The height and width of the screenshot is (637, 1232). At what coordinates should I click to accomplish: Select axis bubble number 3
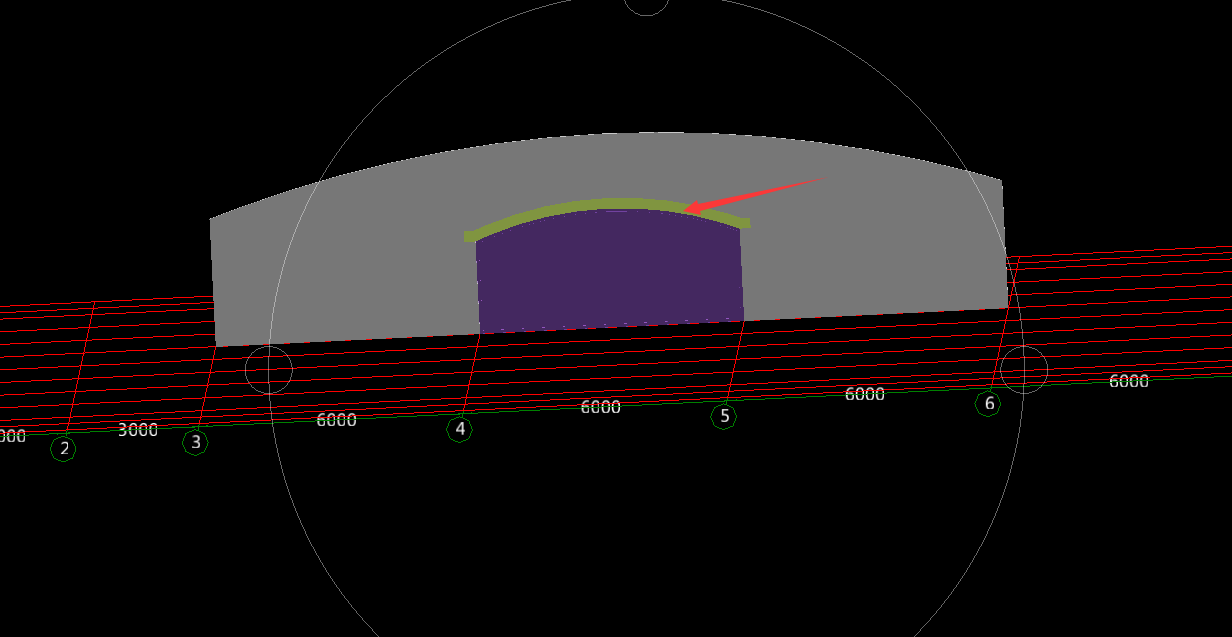[x=195, y=442]
